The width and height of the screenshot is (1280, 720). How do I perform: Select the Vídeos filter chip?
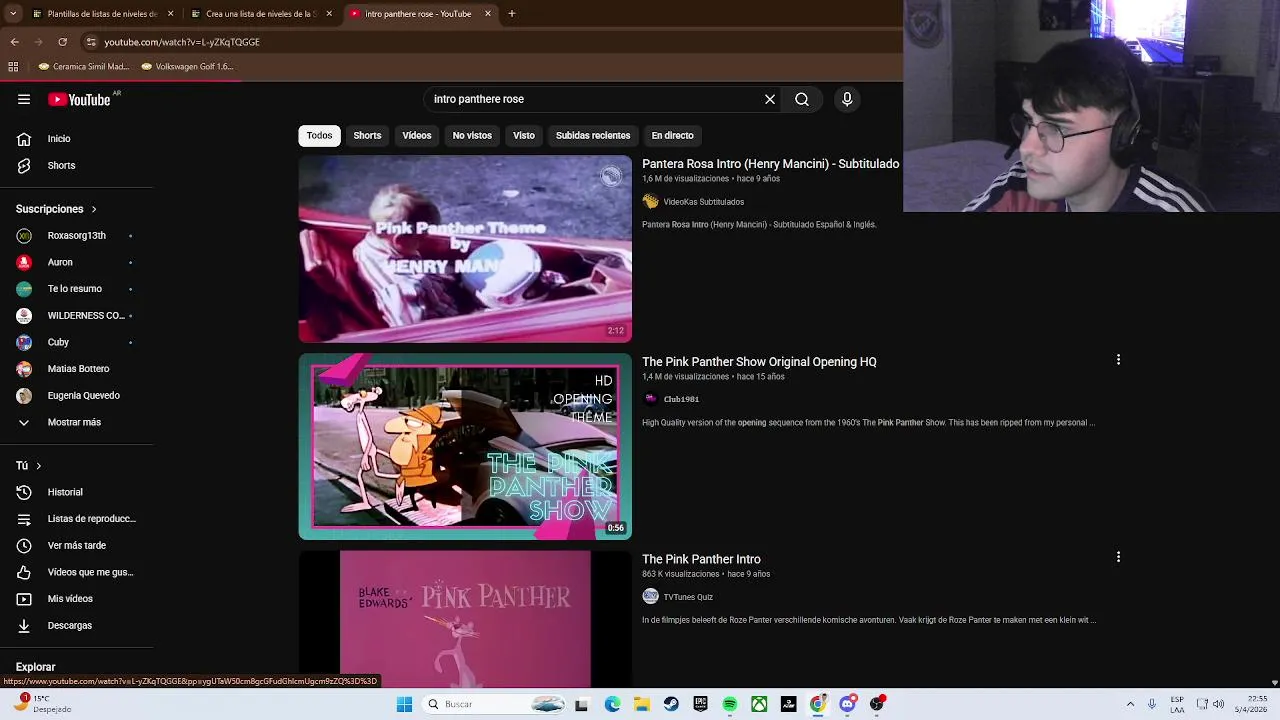tap(417, 135)
